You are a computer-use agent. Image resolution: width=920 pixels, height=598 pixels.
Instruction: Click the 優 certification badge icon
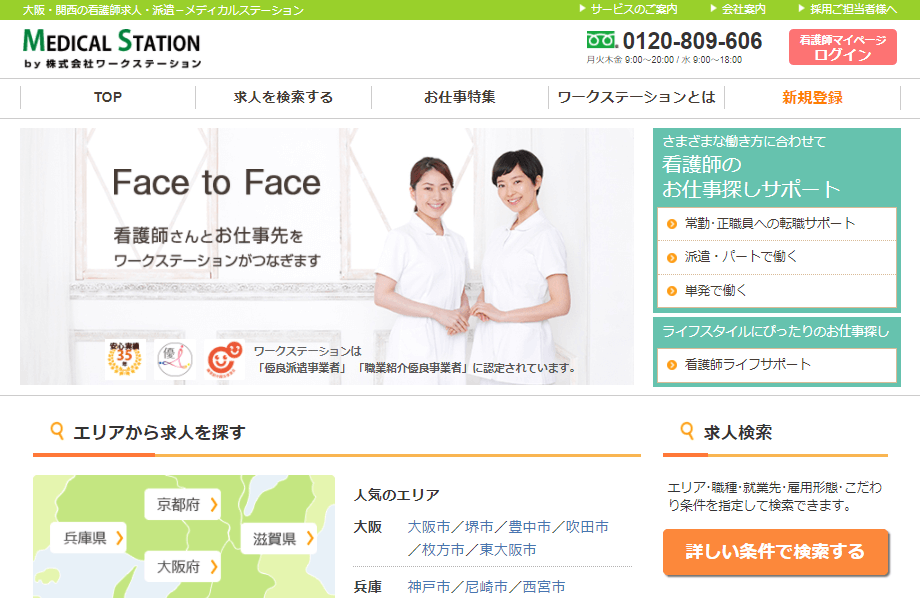(174, 360)
